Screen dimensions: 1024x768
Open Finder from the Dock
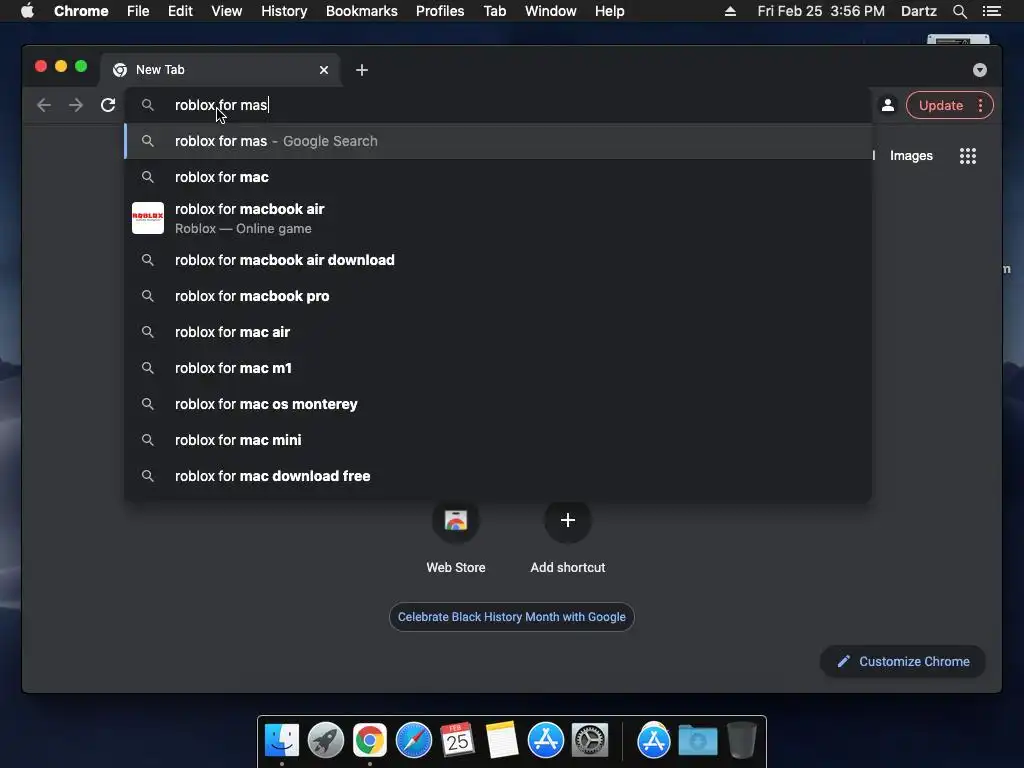point(282,741)
